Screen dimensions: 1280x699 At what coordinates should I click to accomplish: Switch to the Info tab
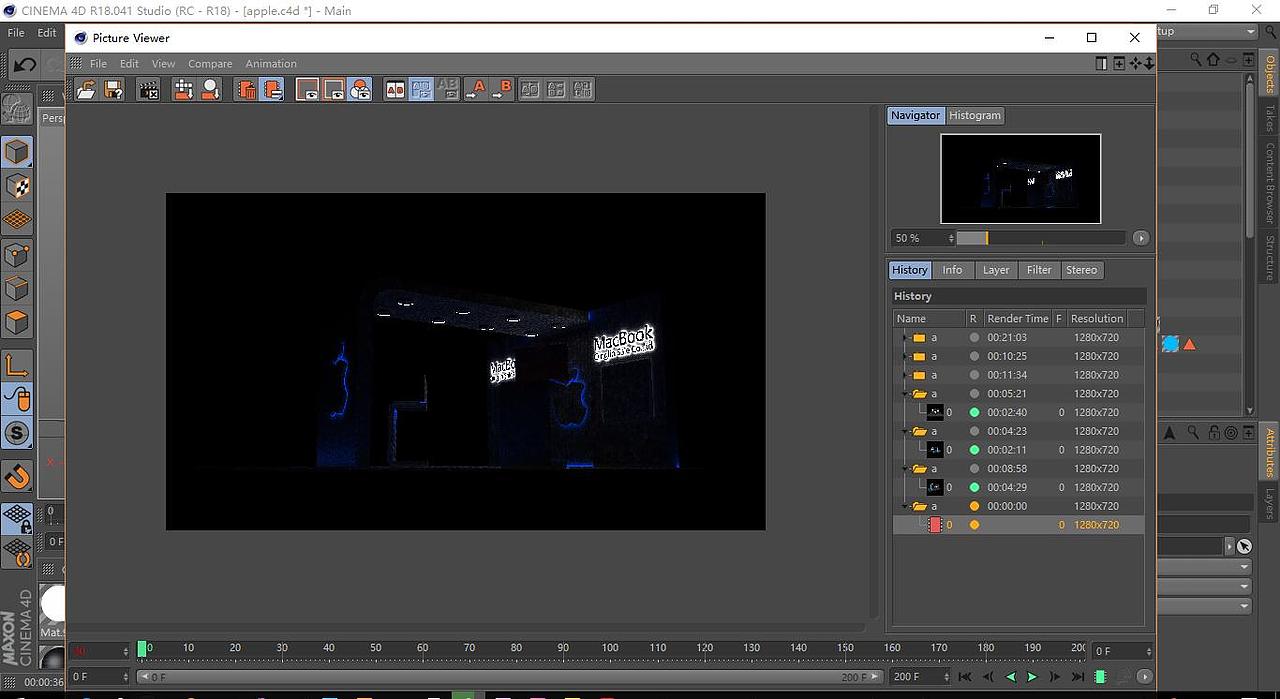pyautogui.click(x=952, y=270)
